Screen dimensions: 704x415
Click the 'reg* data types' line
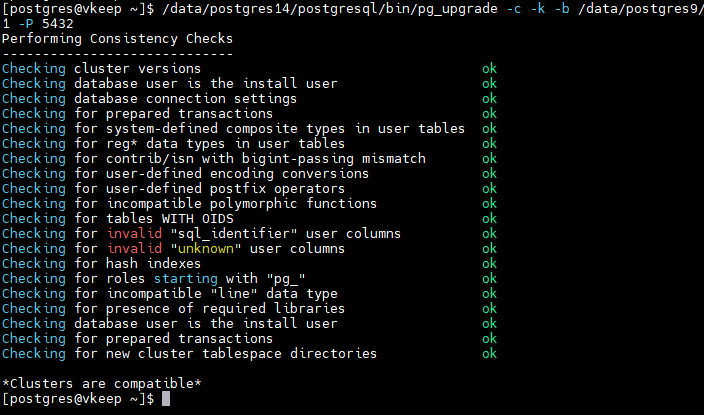(173, 144)
